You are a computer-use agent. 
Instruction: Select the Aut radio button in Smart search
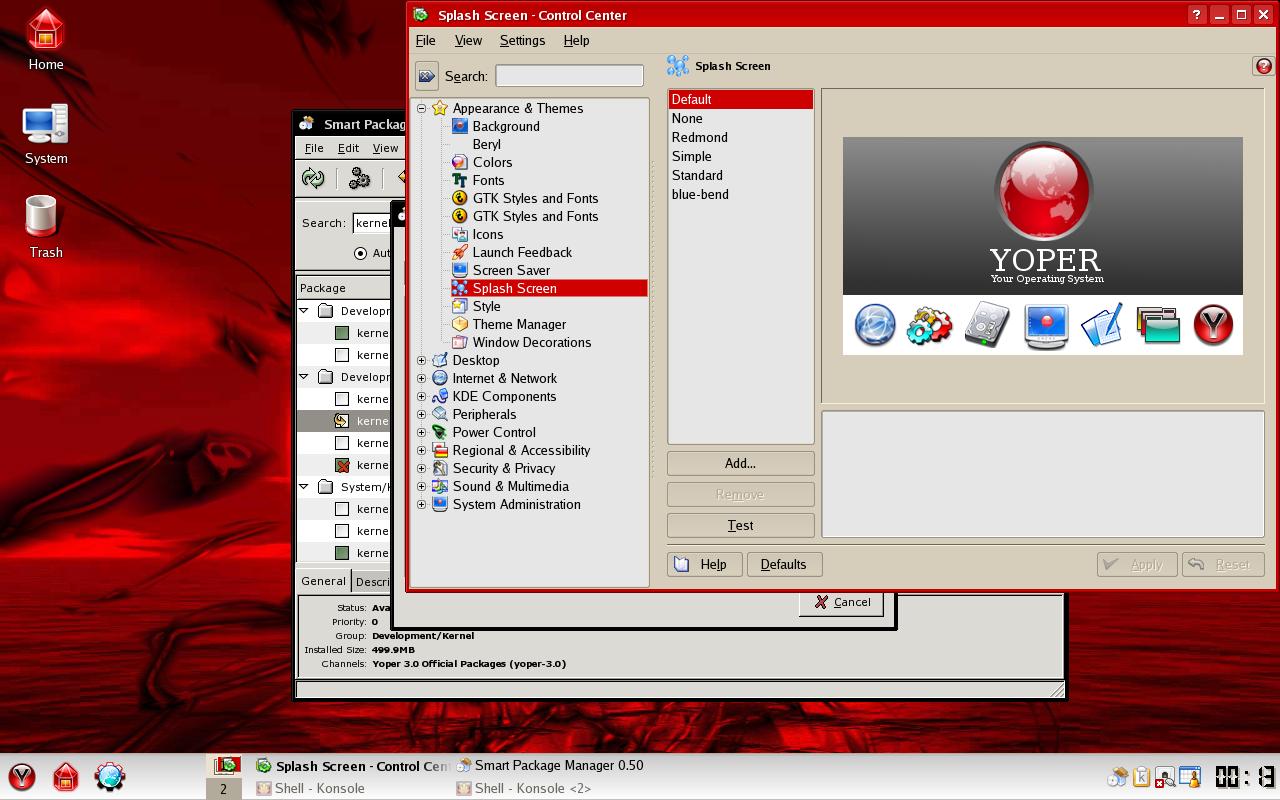click(x=360, y=253)
